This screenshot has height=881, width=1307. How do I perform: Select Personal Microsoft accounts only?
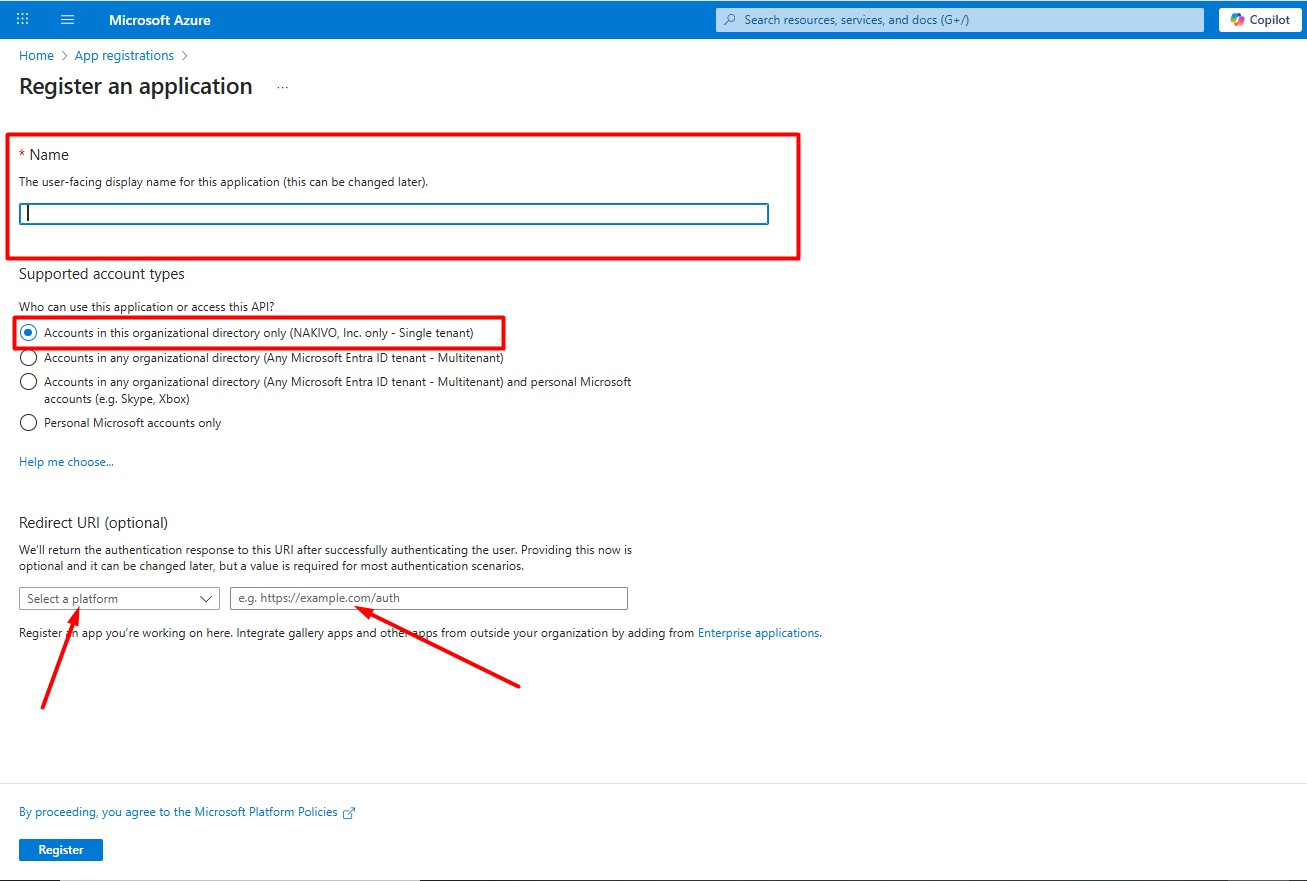pyautogui.click(x=28, y=423)
